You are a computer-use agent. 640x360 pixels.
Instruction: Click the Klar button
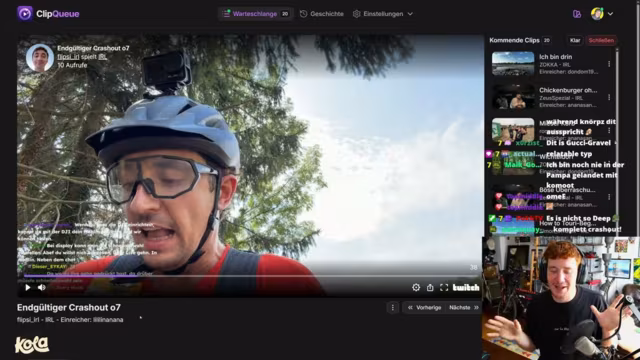click(575, 40)
